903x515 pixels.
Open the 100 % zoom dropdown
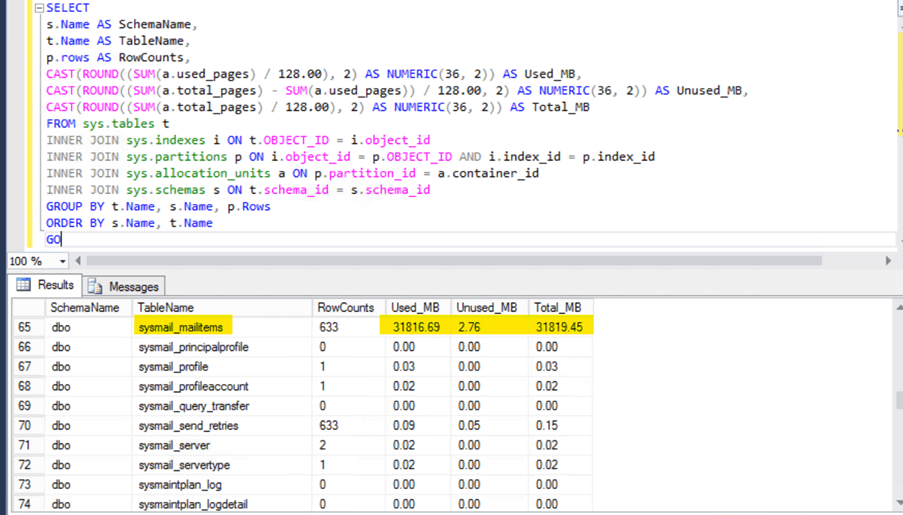[x=63, y=261]
